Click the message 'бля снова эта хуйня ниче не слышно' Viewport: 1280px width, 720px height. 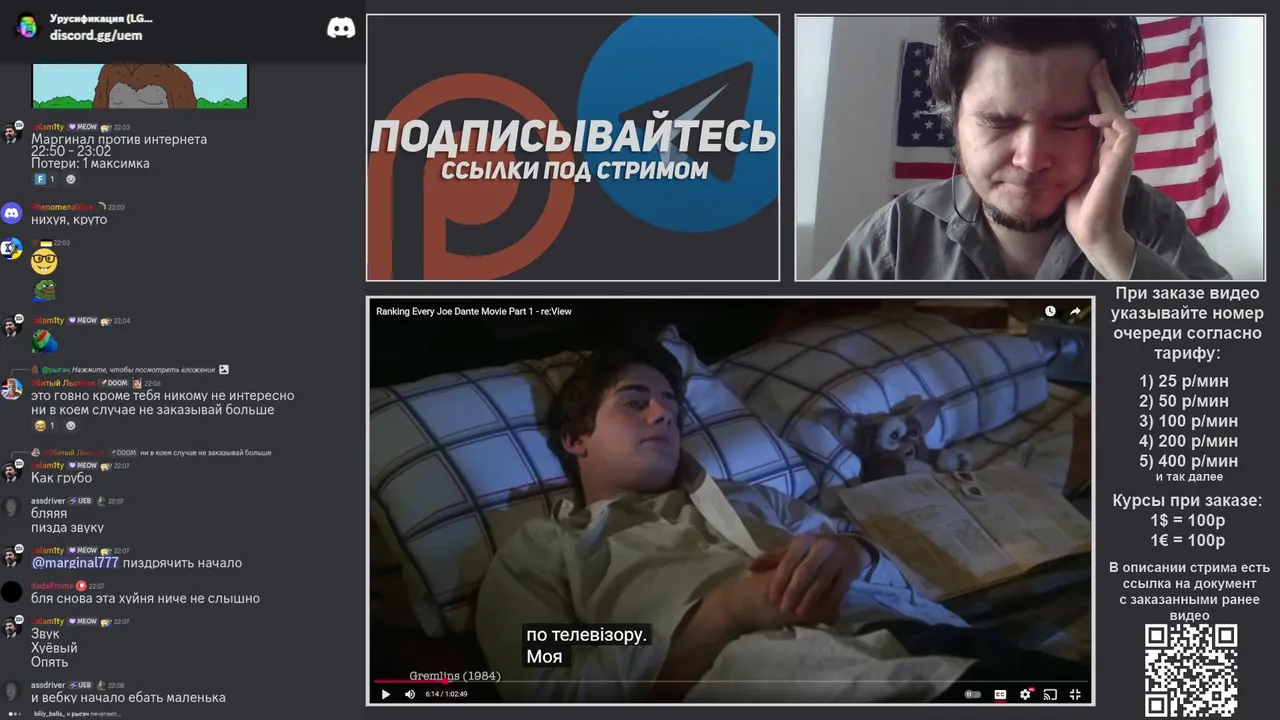[x=145, y=599]
